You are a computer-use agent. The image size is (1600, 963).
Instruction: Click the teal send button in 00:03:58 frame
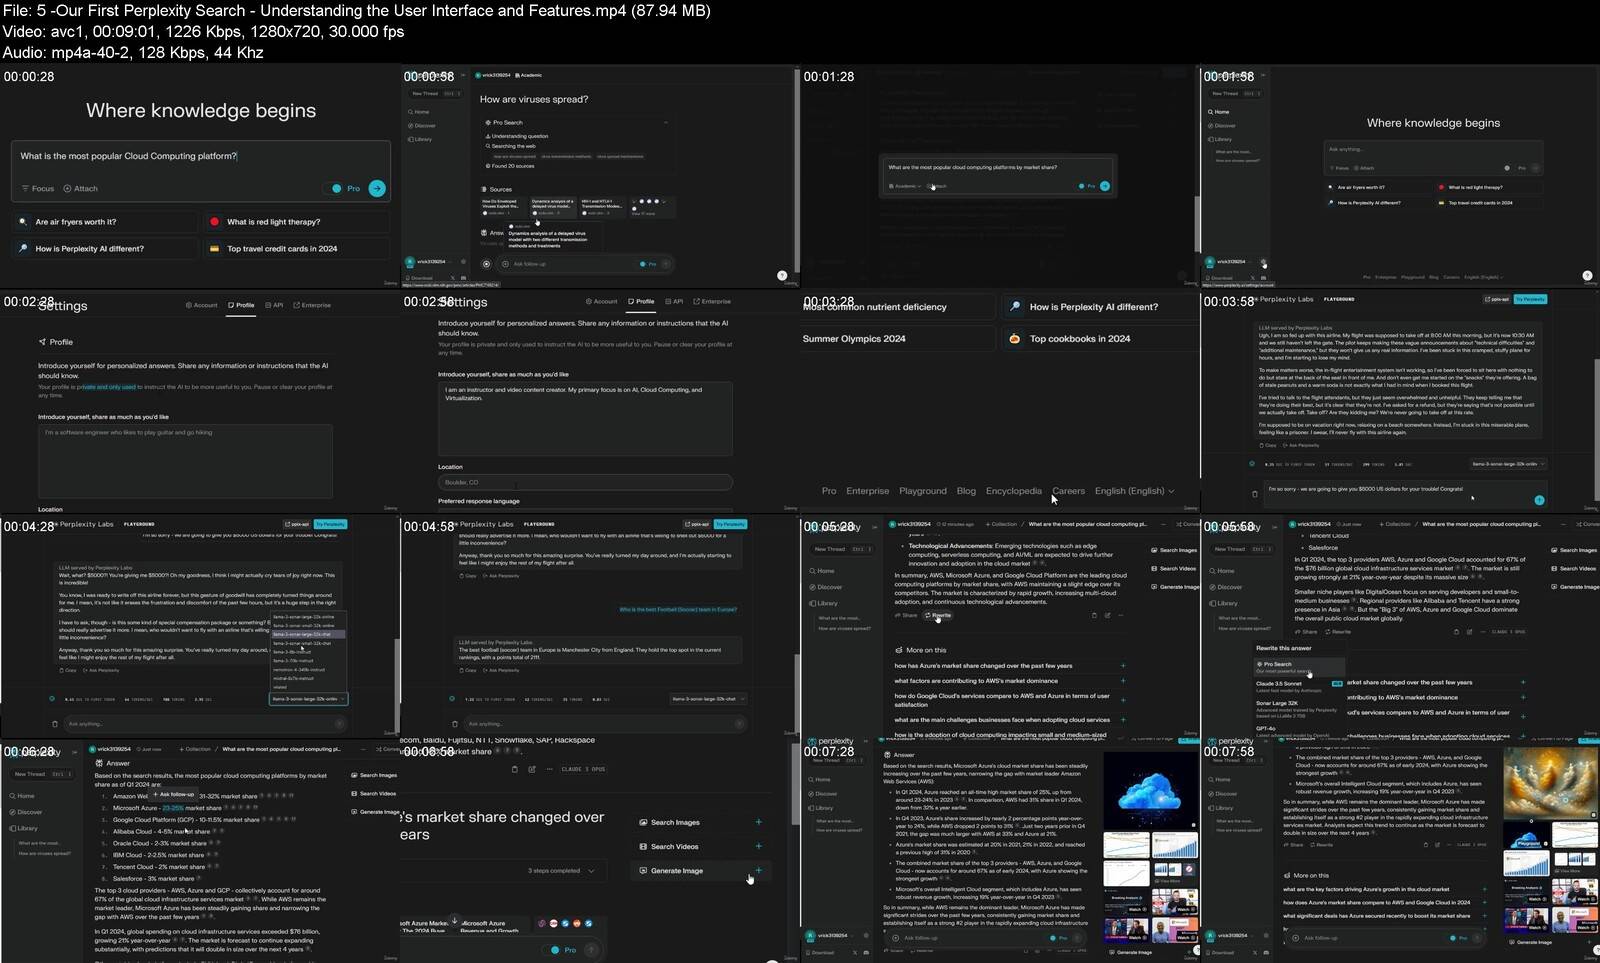[1539, 499]
